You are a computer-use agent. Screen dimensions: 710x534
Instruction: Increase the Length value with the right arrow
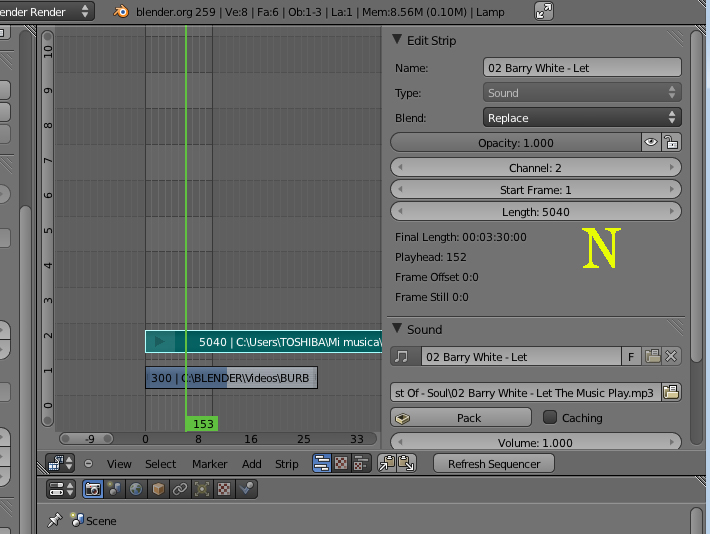click(x=672, y=212)
